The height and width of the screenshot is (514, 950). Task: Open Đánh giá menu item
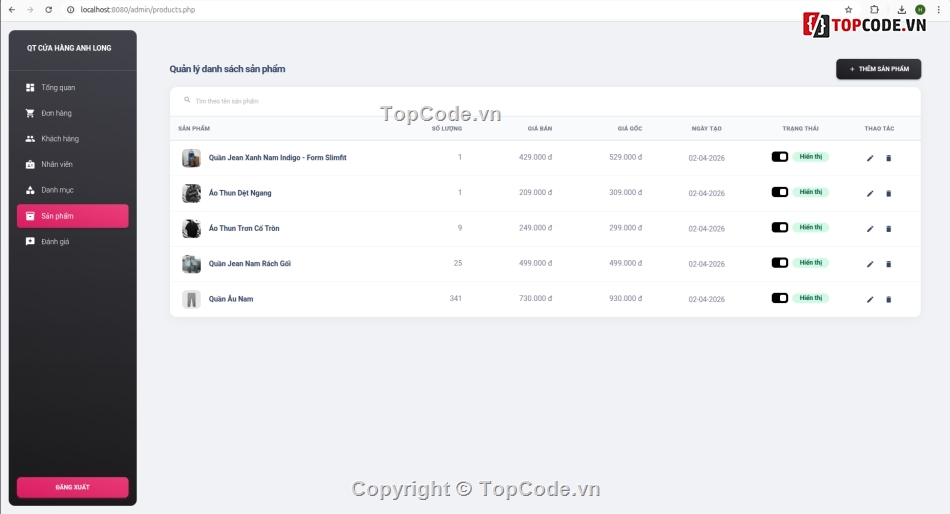pos(73,241)
